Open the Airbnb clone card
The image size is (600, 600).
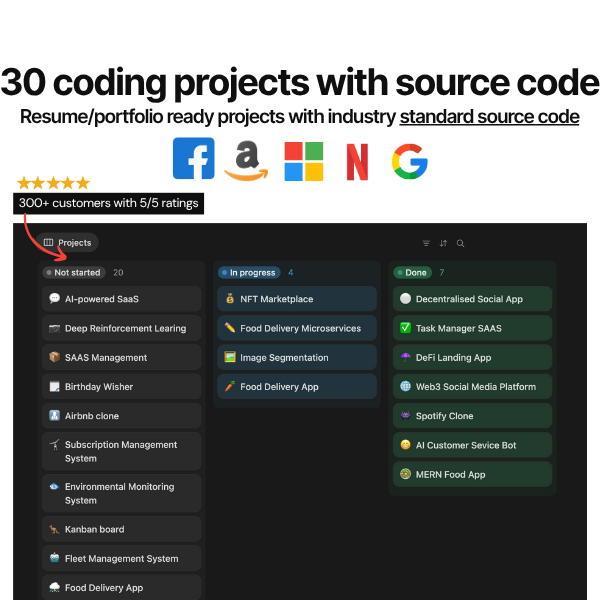[x=122, y=416]
